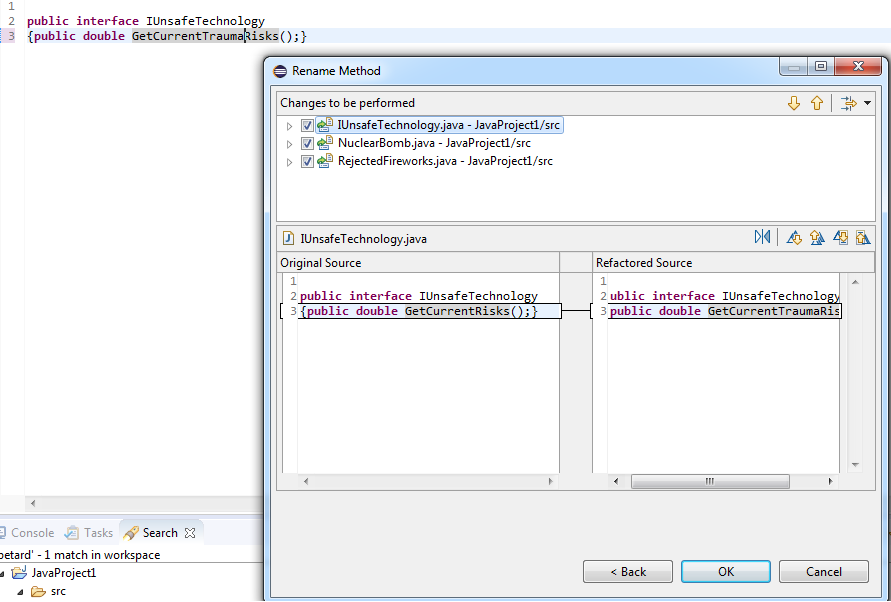891x602 pixels.
Task: Click the next change icon in compare toolbar
Action: coord(840,237)
